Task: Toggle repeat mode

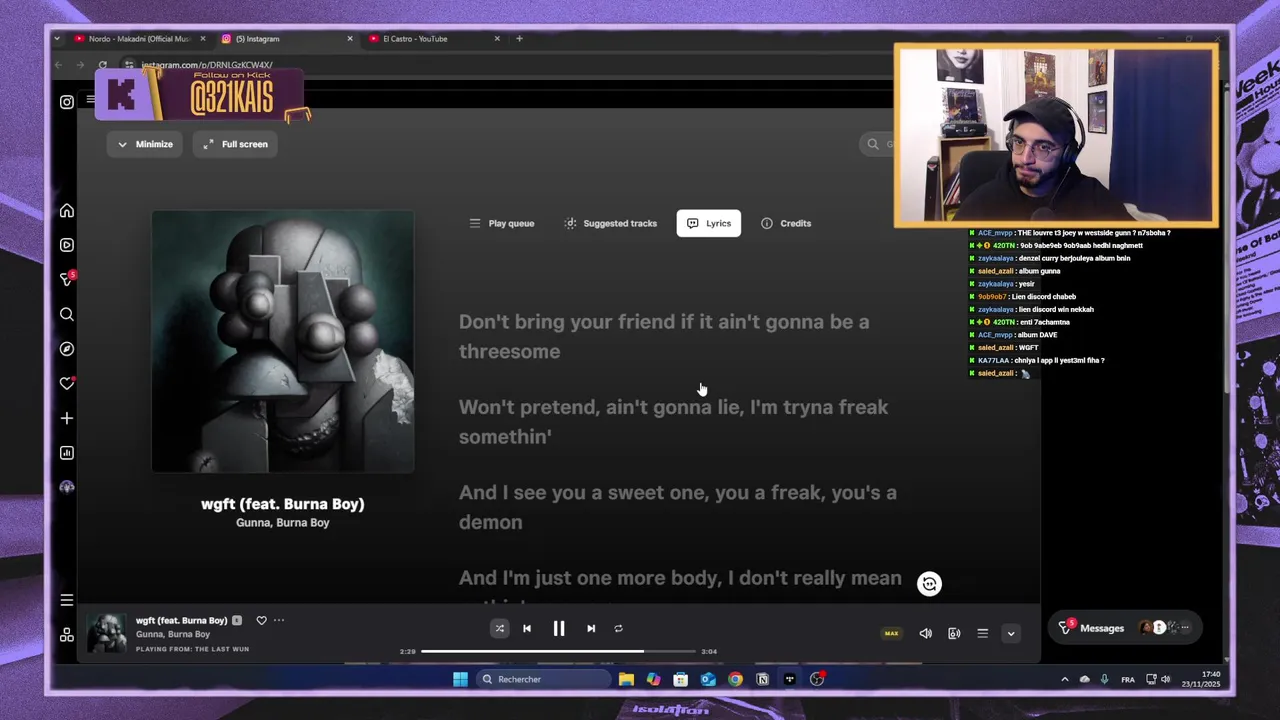Action: pos(618,628)
